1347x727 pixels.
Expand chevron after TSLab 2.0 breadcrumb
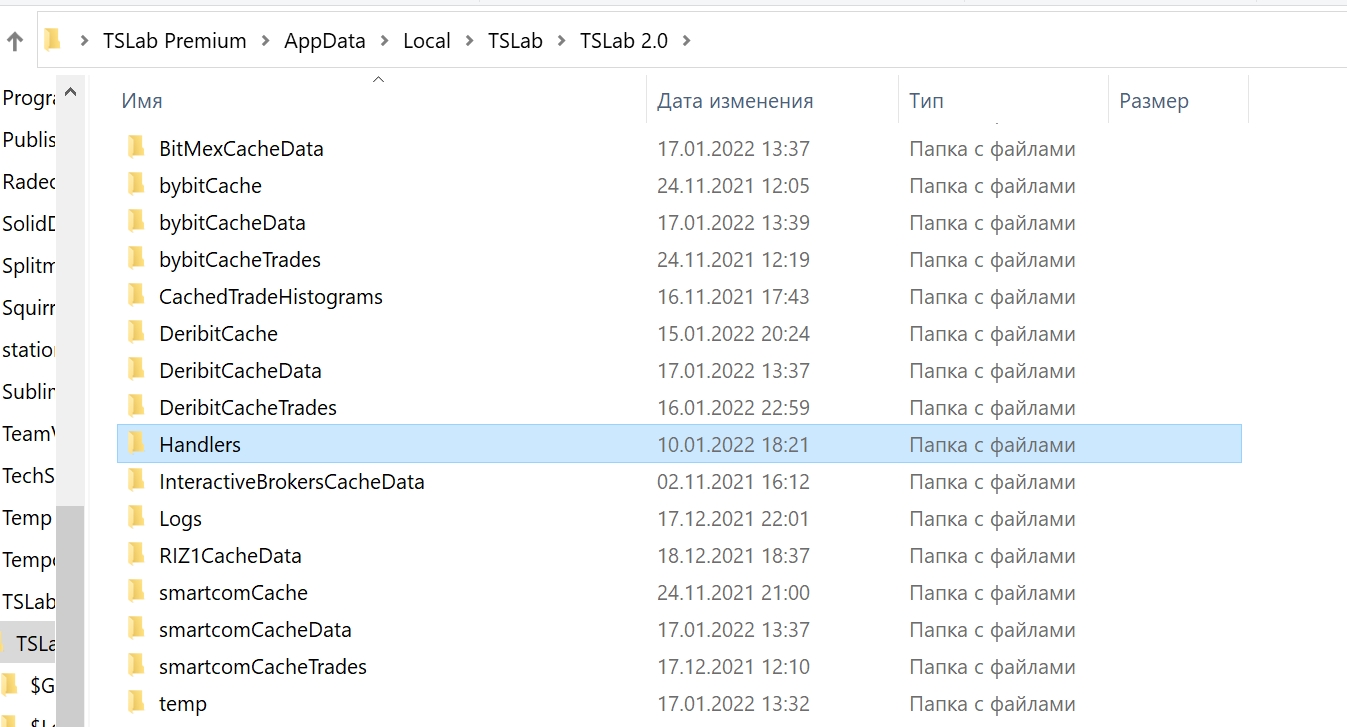pos(686,41)
